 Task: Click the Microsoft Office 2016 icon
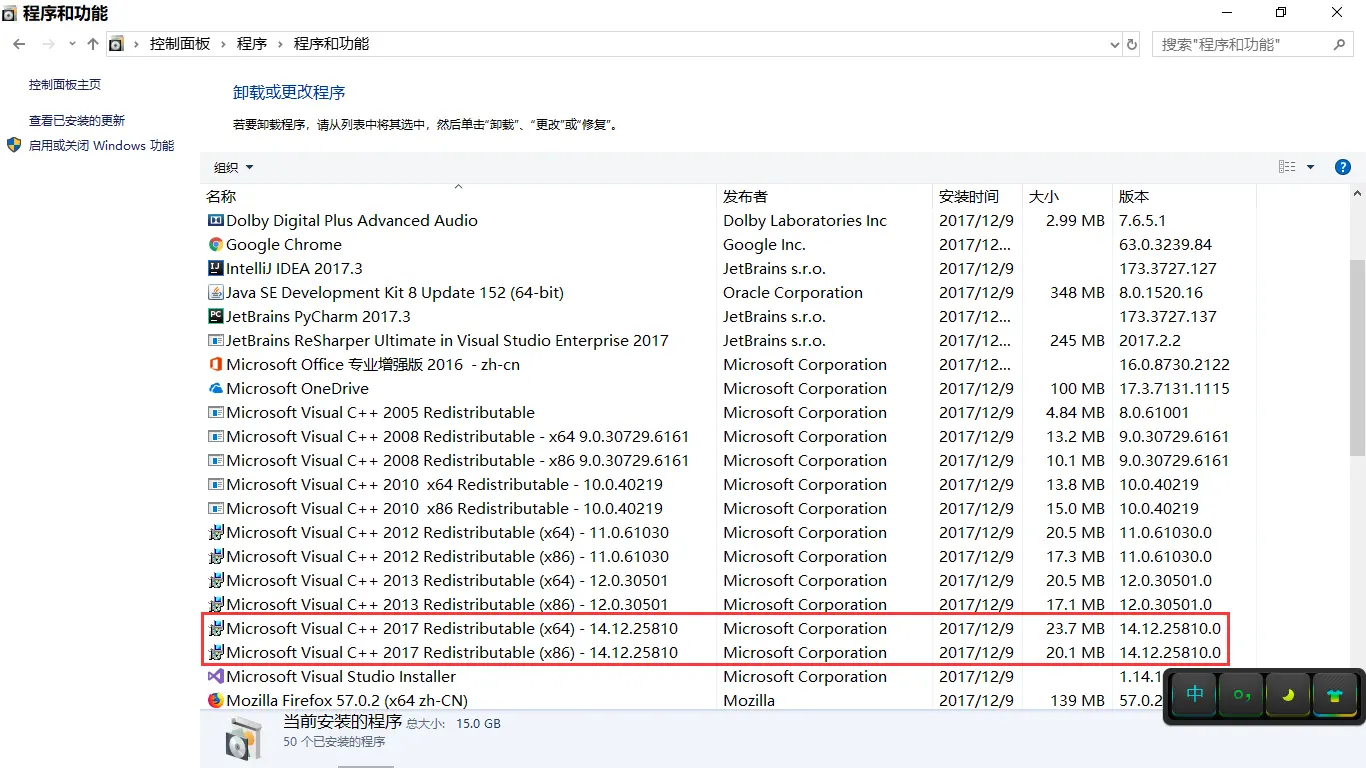click(x=215, y=364)
